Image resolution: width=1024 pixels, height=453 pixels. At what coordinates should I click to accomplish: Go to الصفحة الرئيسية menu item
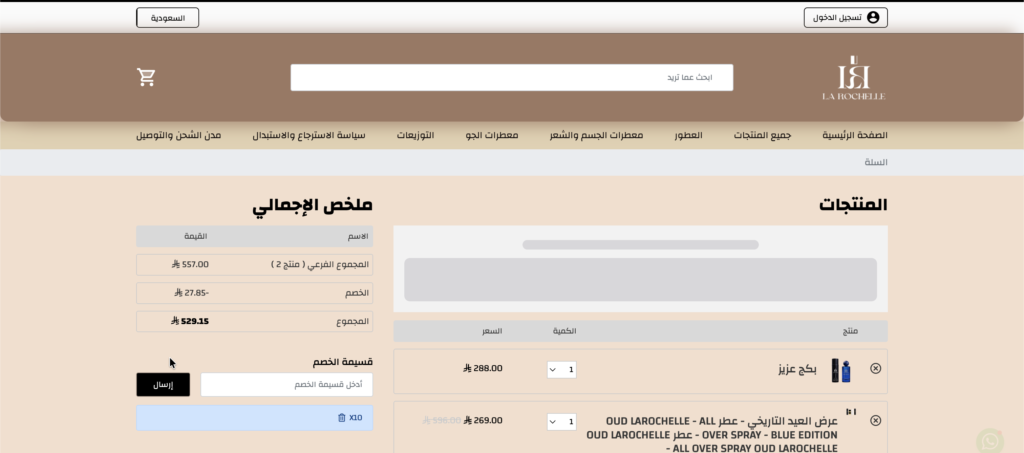pos(855,135)
